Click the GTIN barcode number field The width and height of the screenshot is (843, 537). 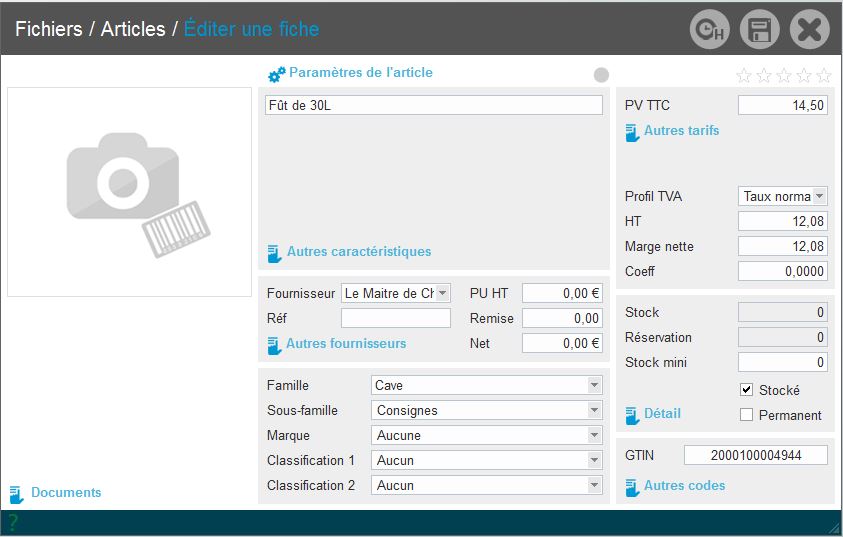click(755, 455)
